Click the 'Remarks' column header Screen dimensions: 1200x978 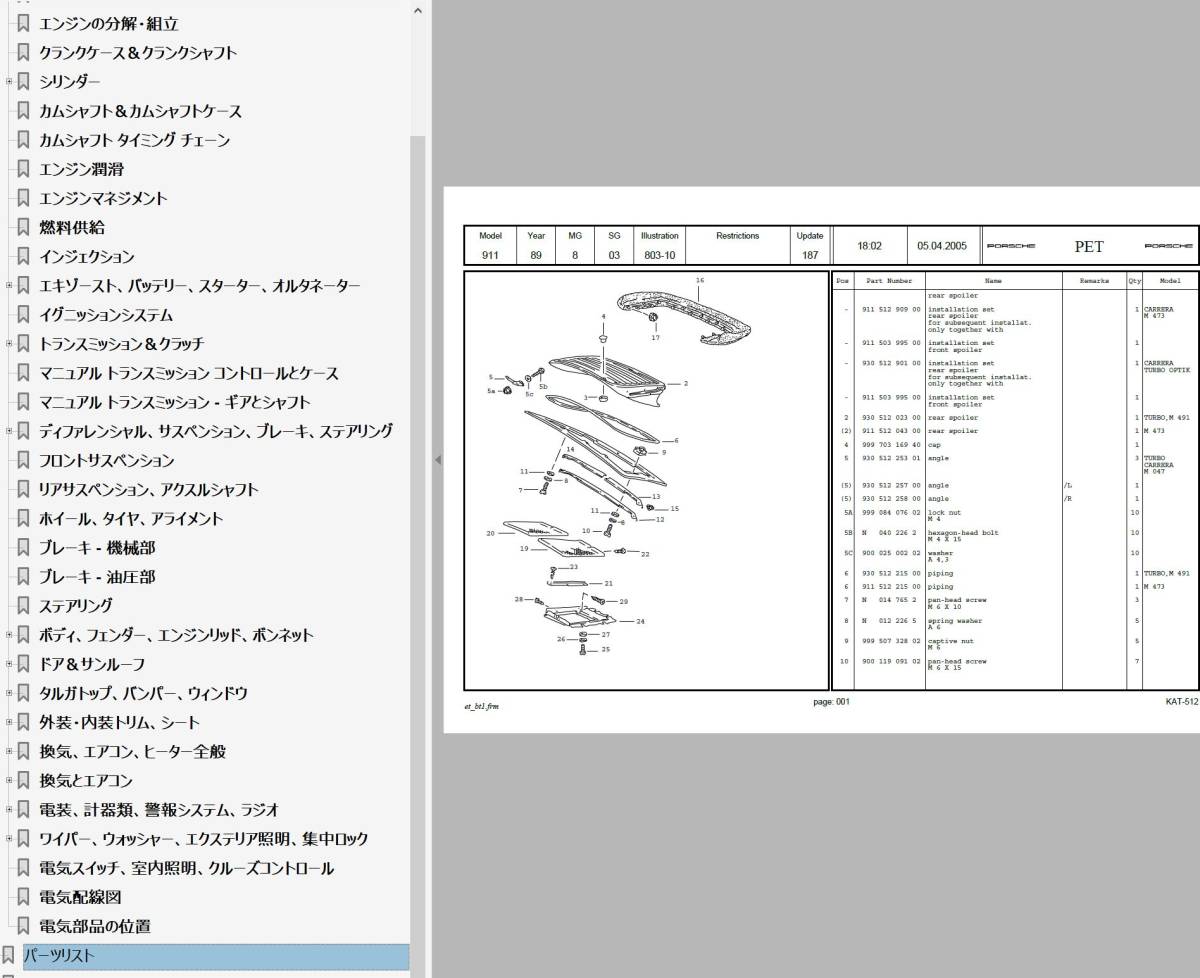point(1094,281)
